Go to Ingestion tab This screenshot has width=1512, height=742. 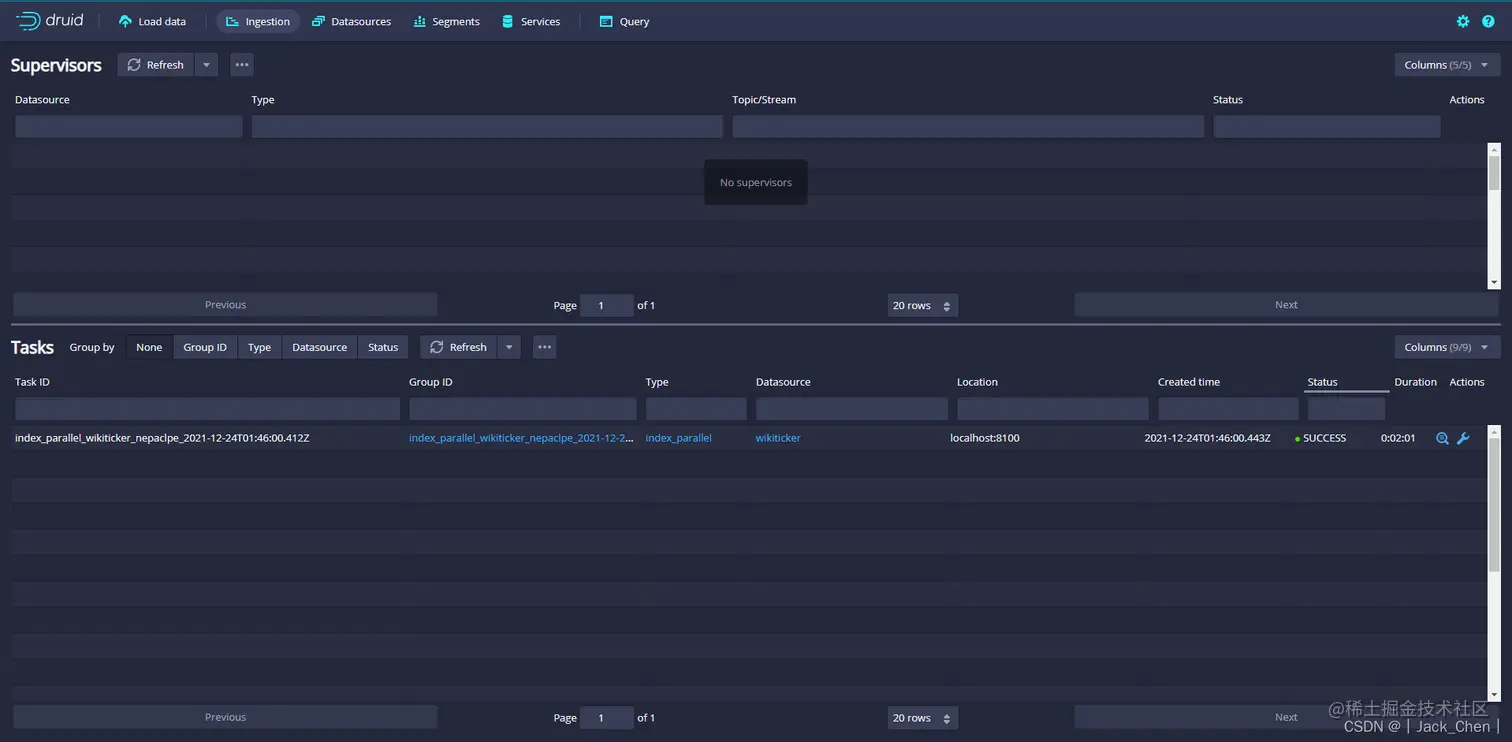pyautogui.click(x=258, y=21)
